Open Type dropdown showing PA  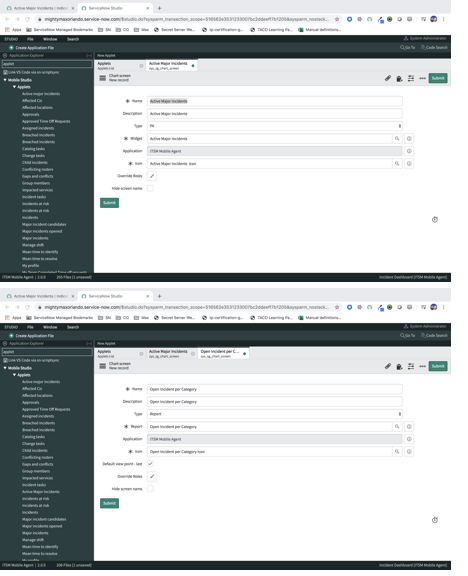point(274,126)
